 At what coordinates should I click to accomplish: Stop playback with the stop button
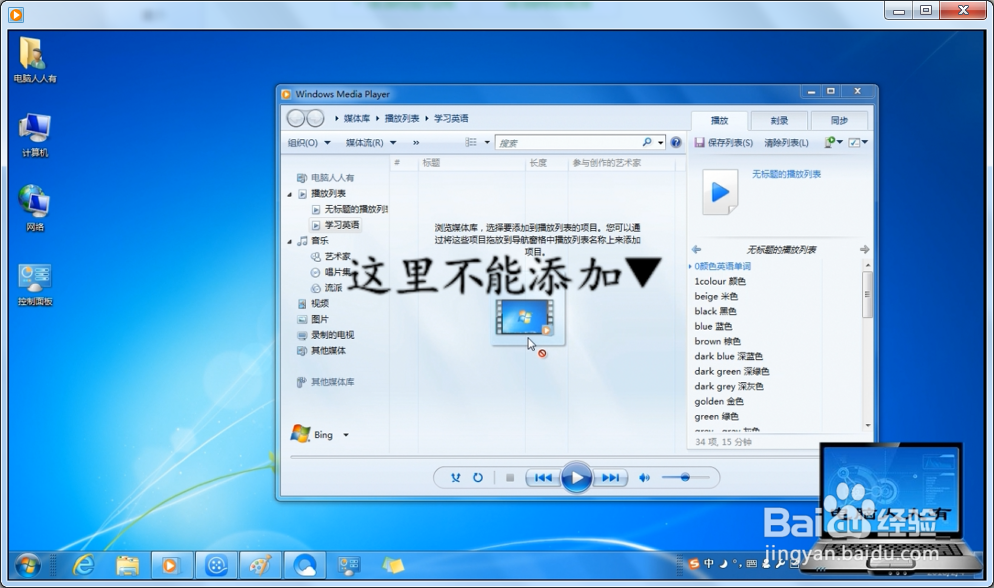click(x=510, y=478)
